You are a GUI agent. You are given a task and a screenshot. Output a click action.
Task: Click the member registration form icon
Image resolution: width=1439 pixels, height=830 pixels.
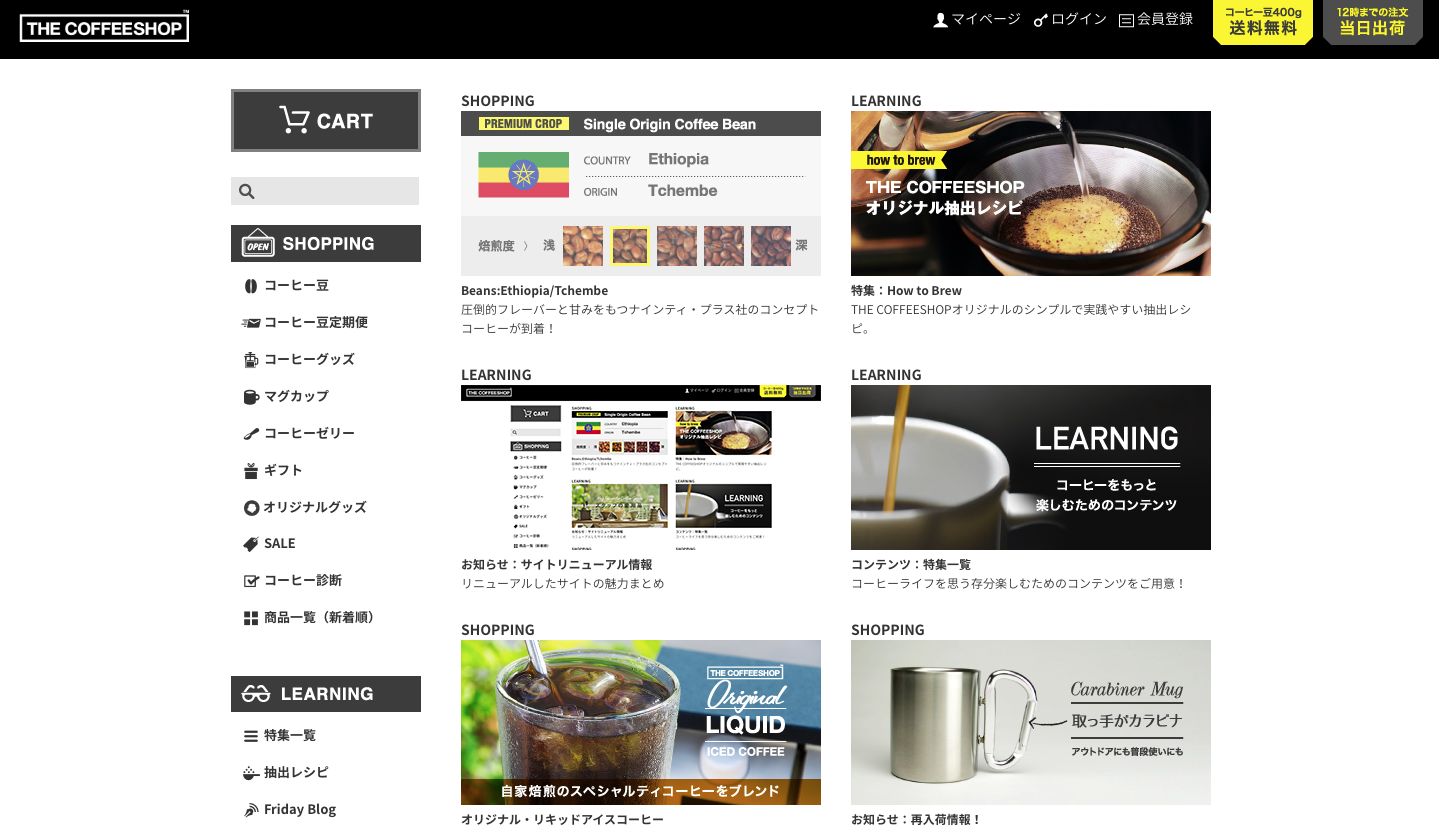(x=1126, y=20)
